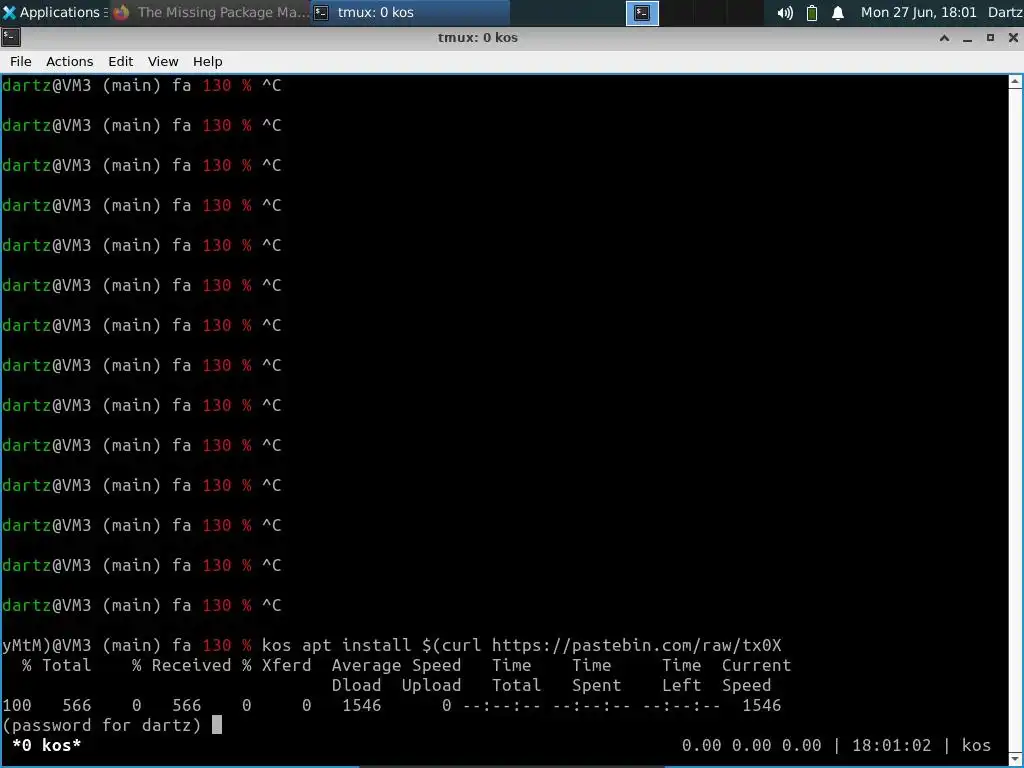Click the topmost 'dartz@VM3' prompt line

[x=142, y=85]
